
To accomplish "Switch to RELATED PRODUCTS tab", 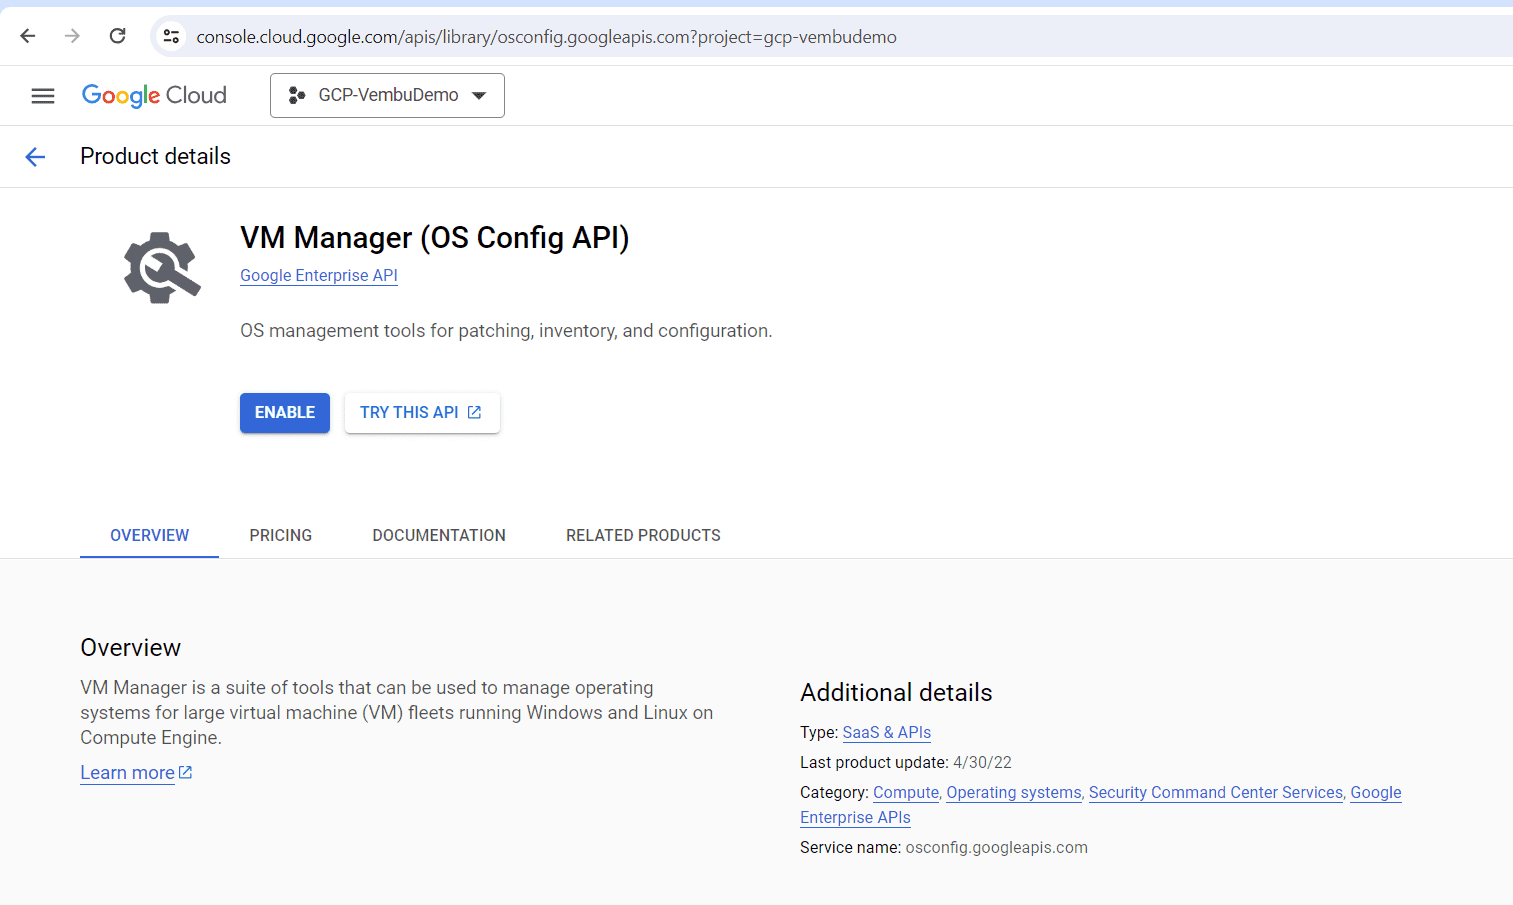I will click(643, 535).
